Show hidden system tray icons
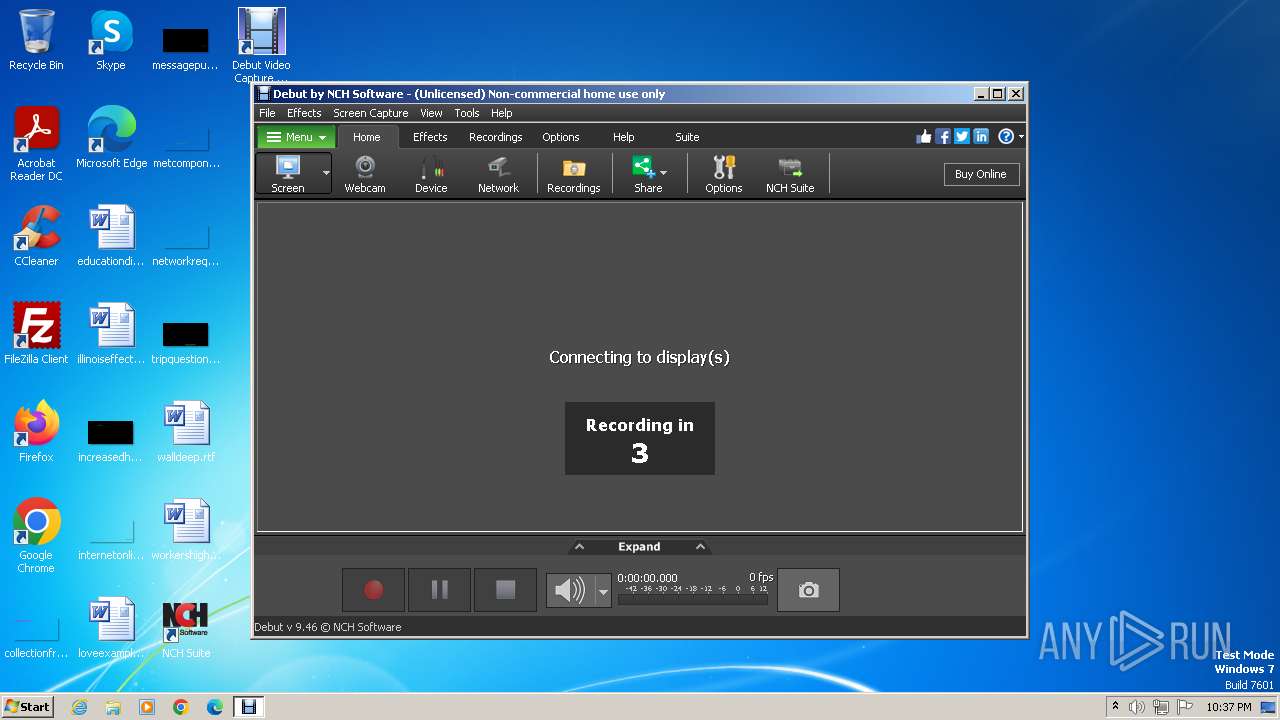The width and height of the screenshot is (1280, 720). click(x=1115, y=707)
